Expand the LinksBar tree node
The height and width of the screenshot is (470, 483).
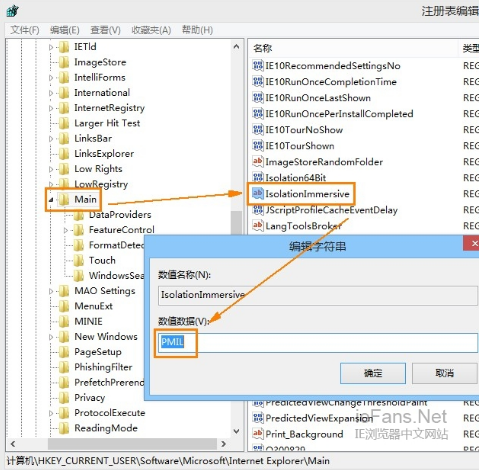(51, 138)
